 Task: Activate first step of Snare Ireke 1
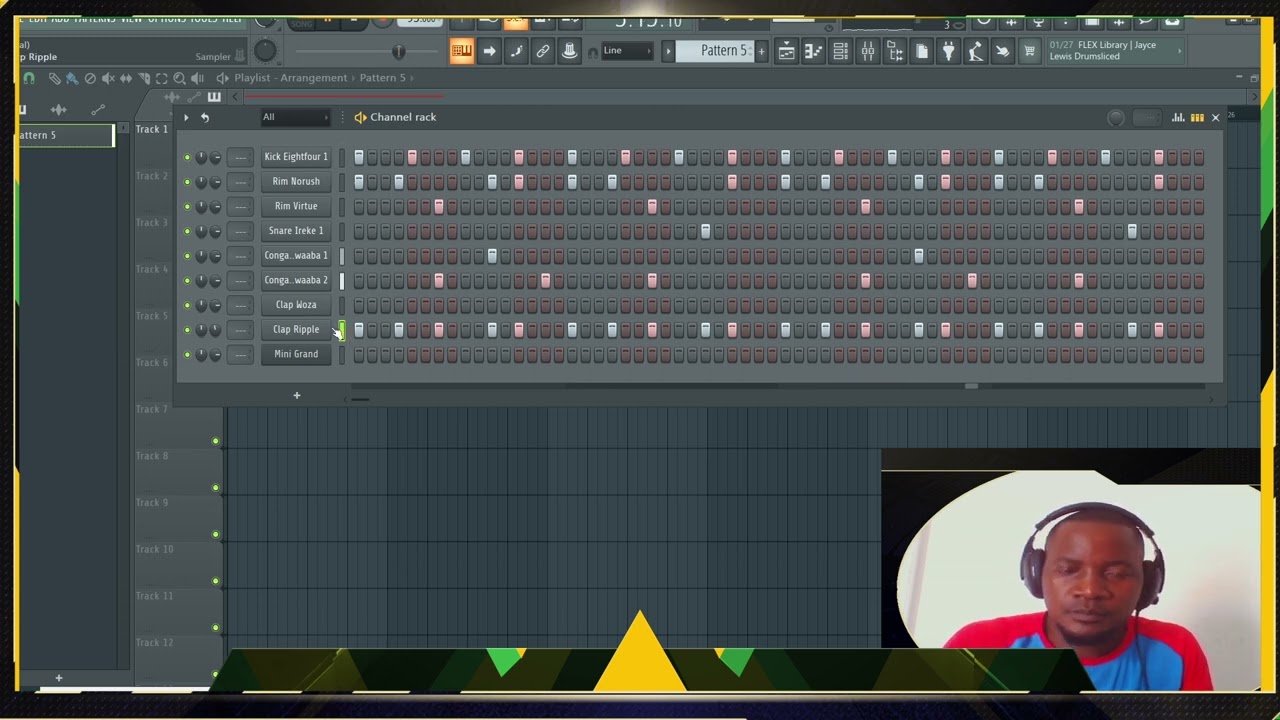[x=359, y=231]
